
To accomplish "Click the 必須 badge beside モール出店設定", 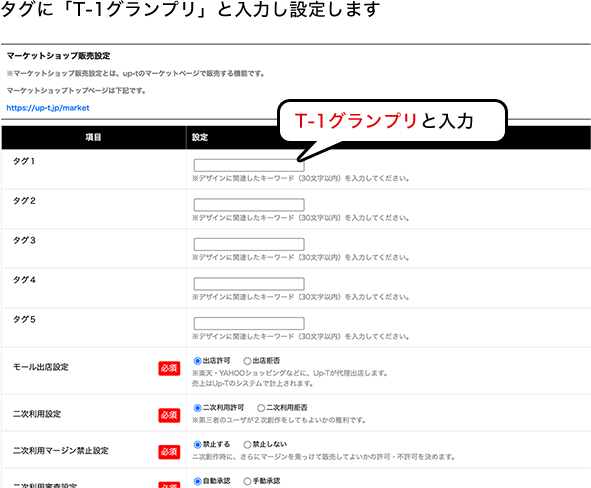I will [169, 368].
